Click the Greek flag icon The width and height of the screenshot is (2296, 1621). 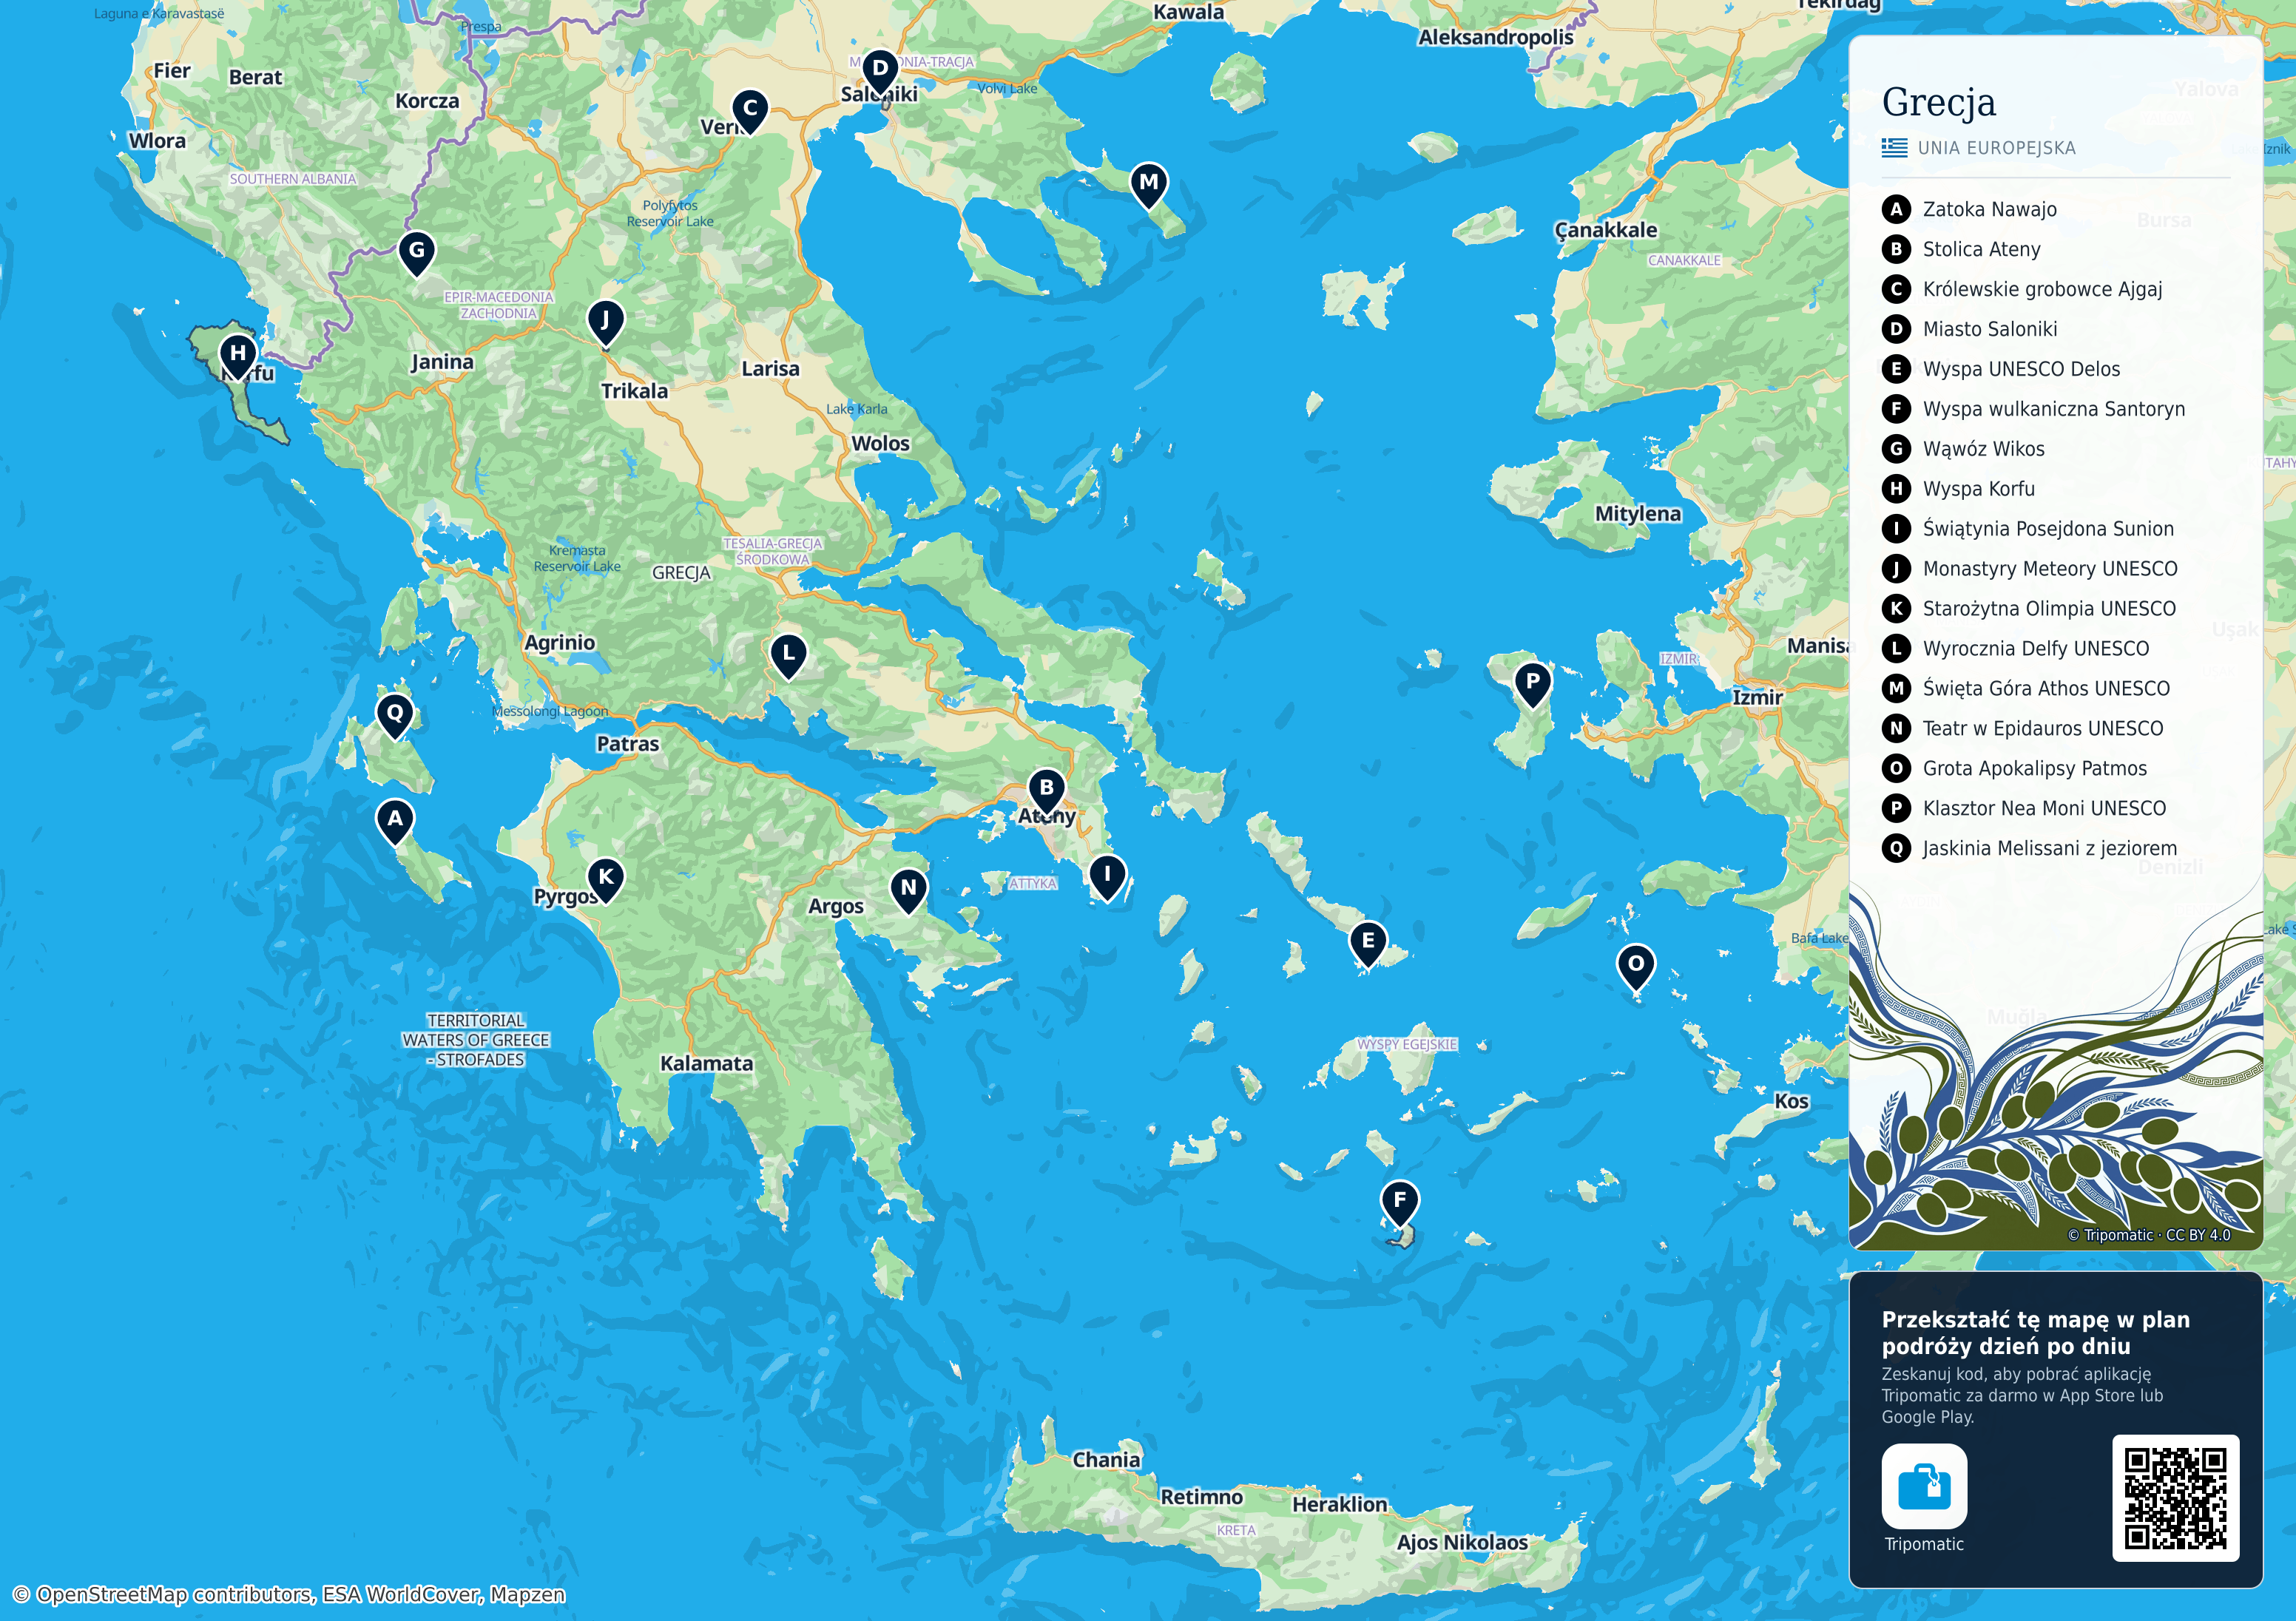1894,148
